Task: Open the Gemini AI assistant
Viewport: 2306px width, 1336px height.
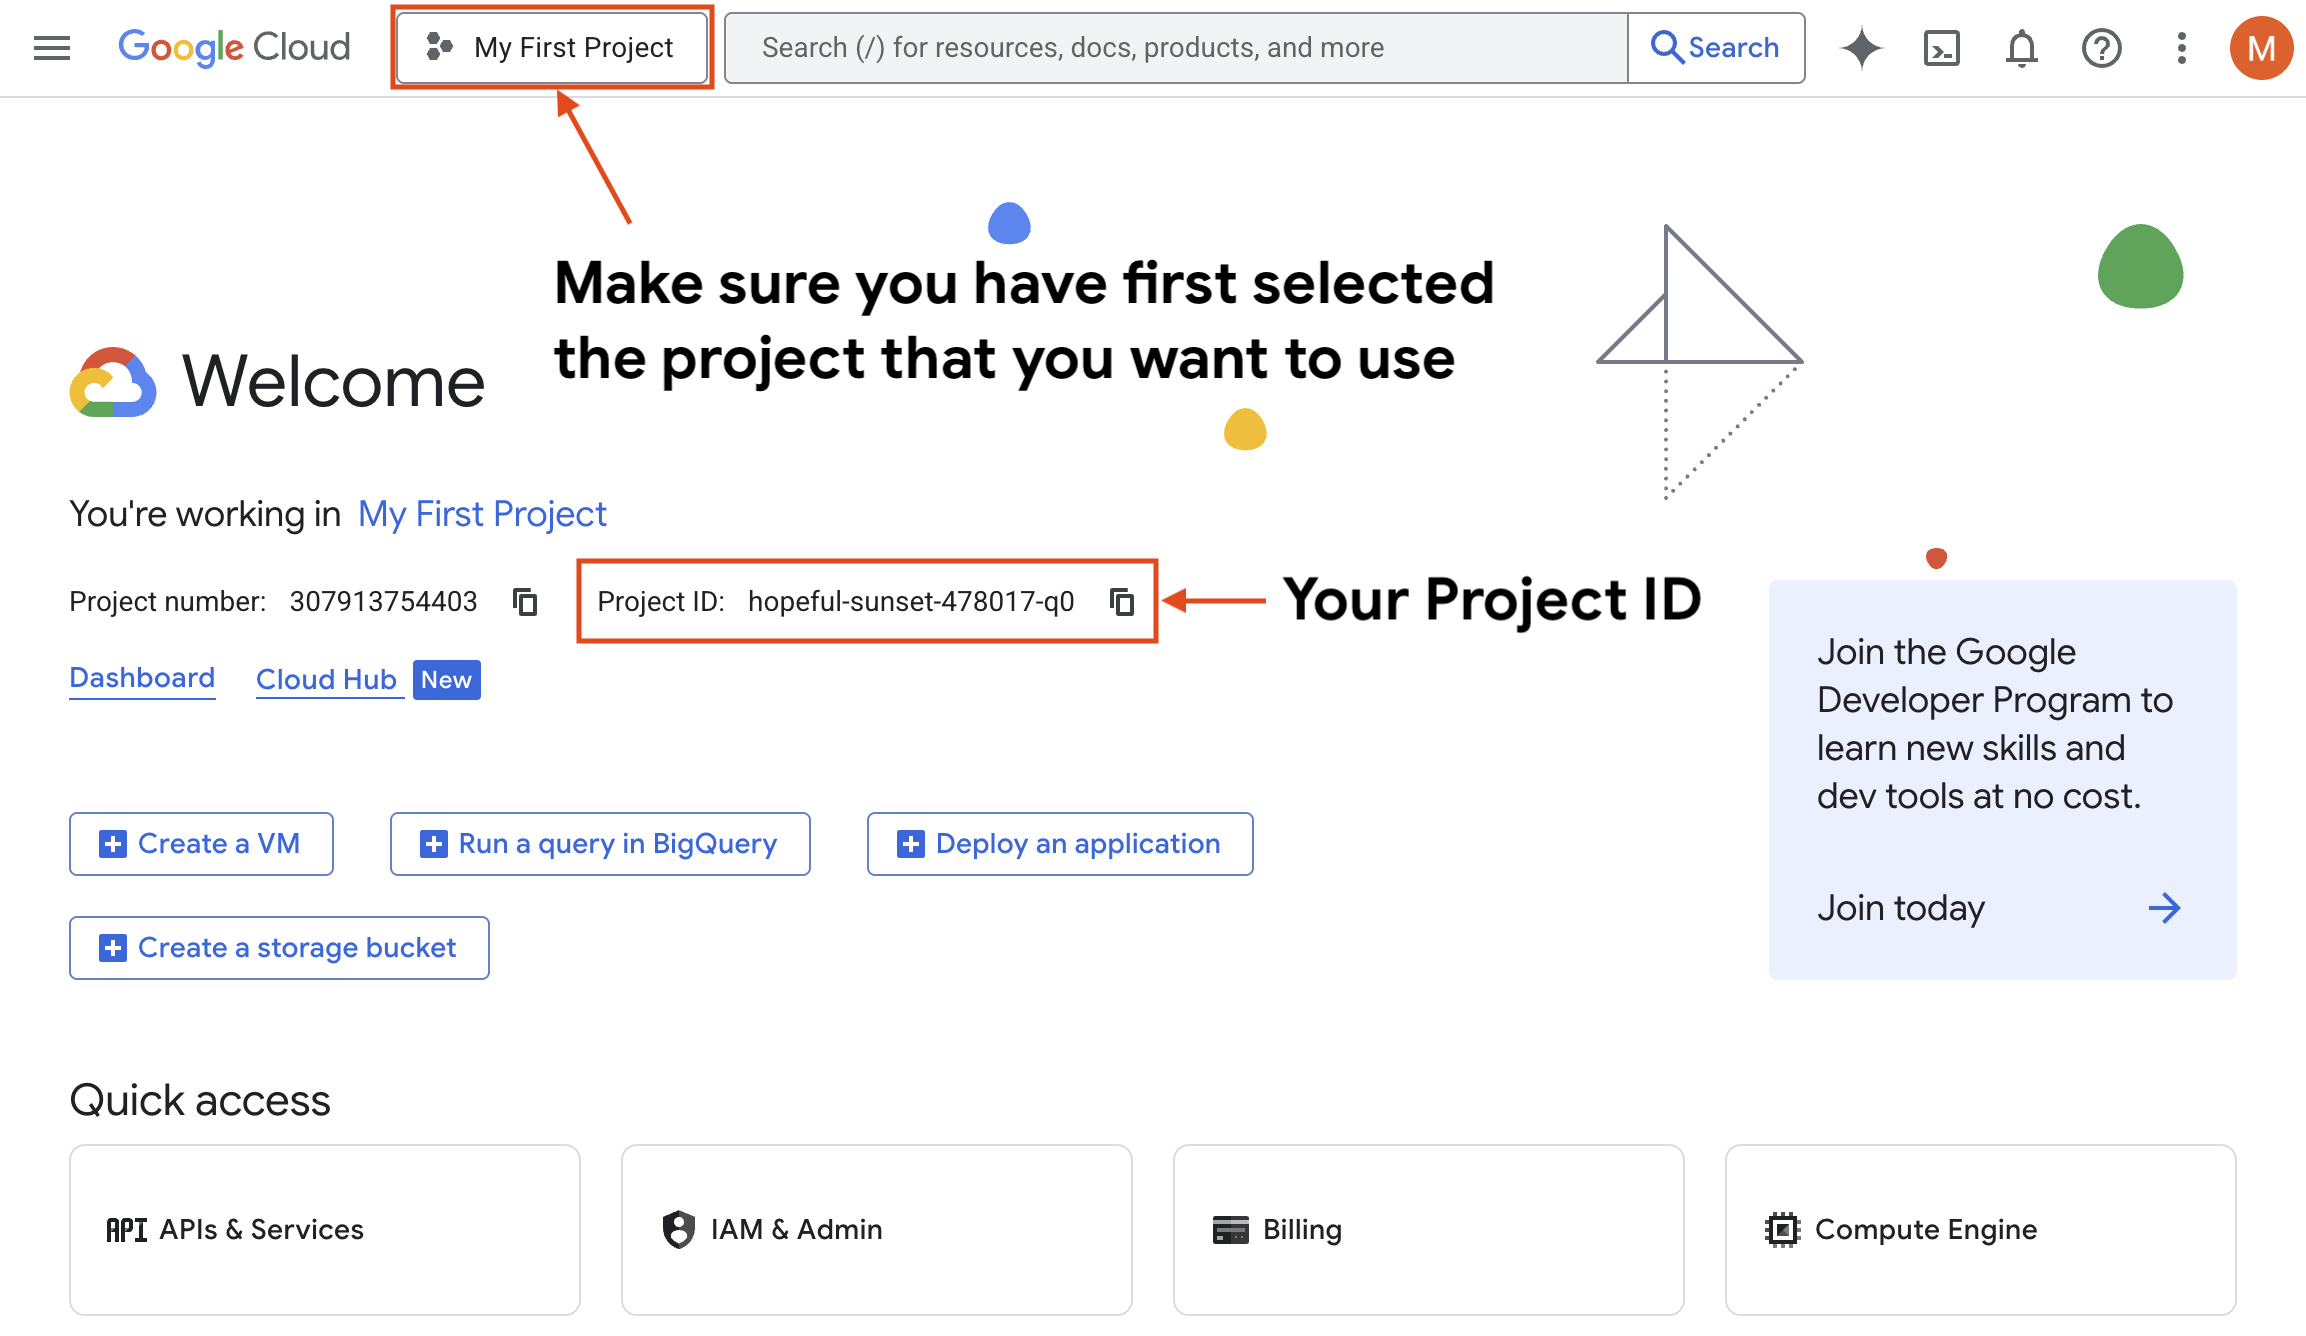Action: (x=1861, y=47)
